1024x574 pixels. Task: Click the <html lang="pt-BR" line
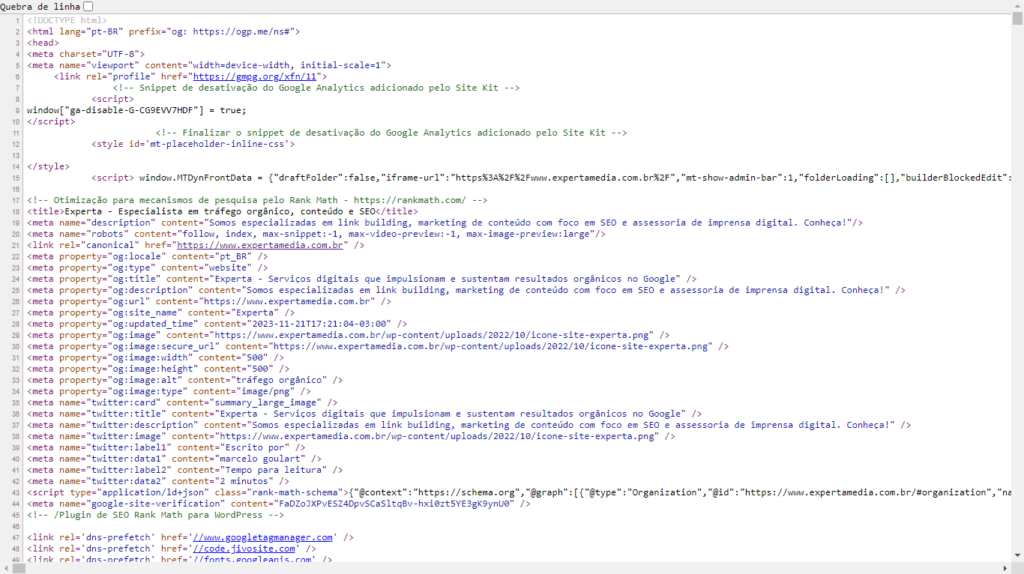(163, 31)
